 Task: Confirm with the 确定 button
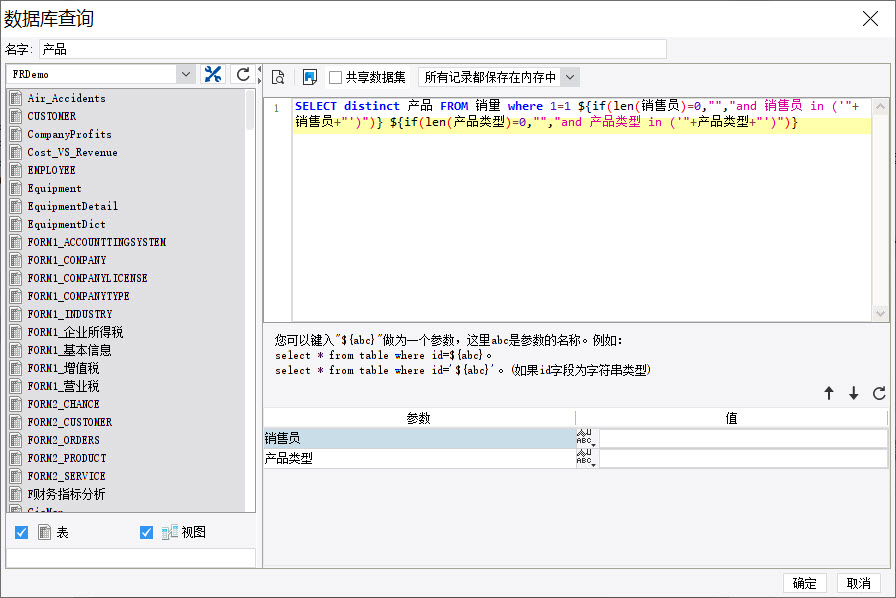(804, 583)
